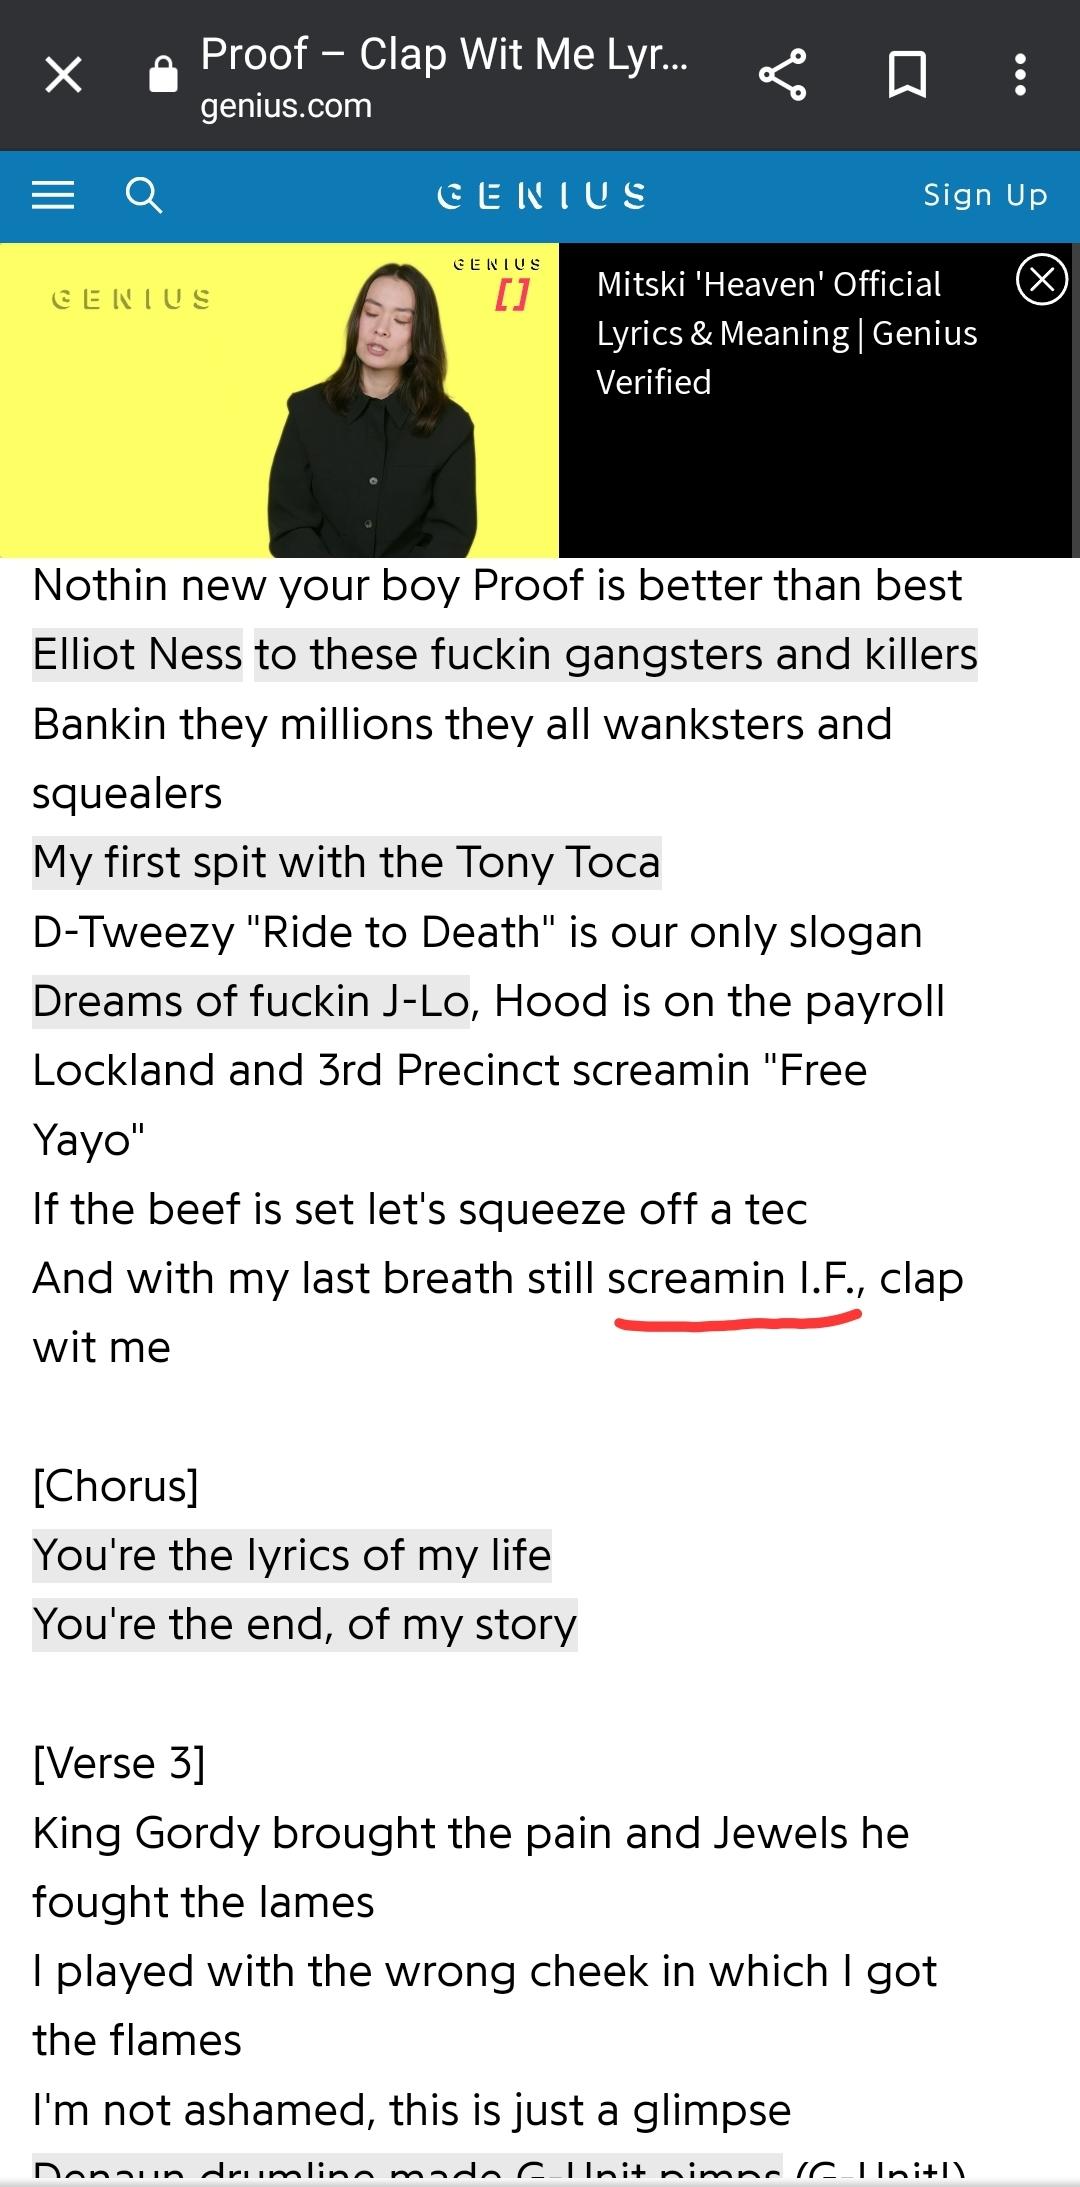The height and width of the screenshot is (2187, 1080).
Task: Open the three-dot browser overflow menu
Action: pyautogui.click(x=1020, y=75)
